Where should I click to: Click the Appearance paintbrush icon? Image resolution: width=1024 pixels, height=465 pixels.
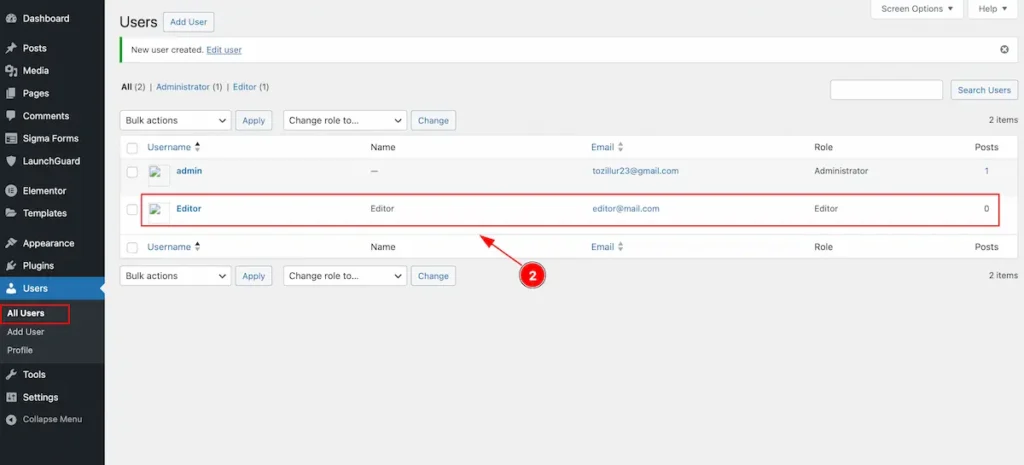pos(10,243)
